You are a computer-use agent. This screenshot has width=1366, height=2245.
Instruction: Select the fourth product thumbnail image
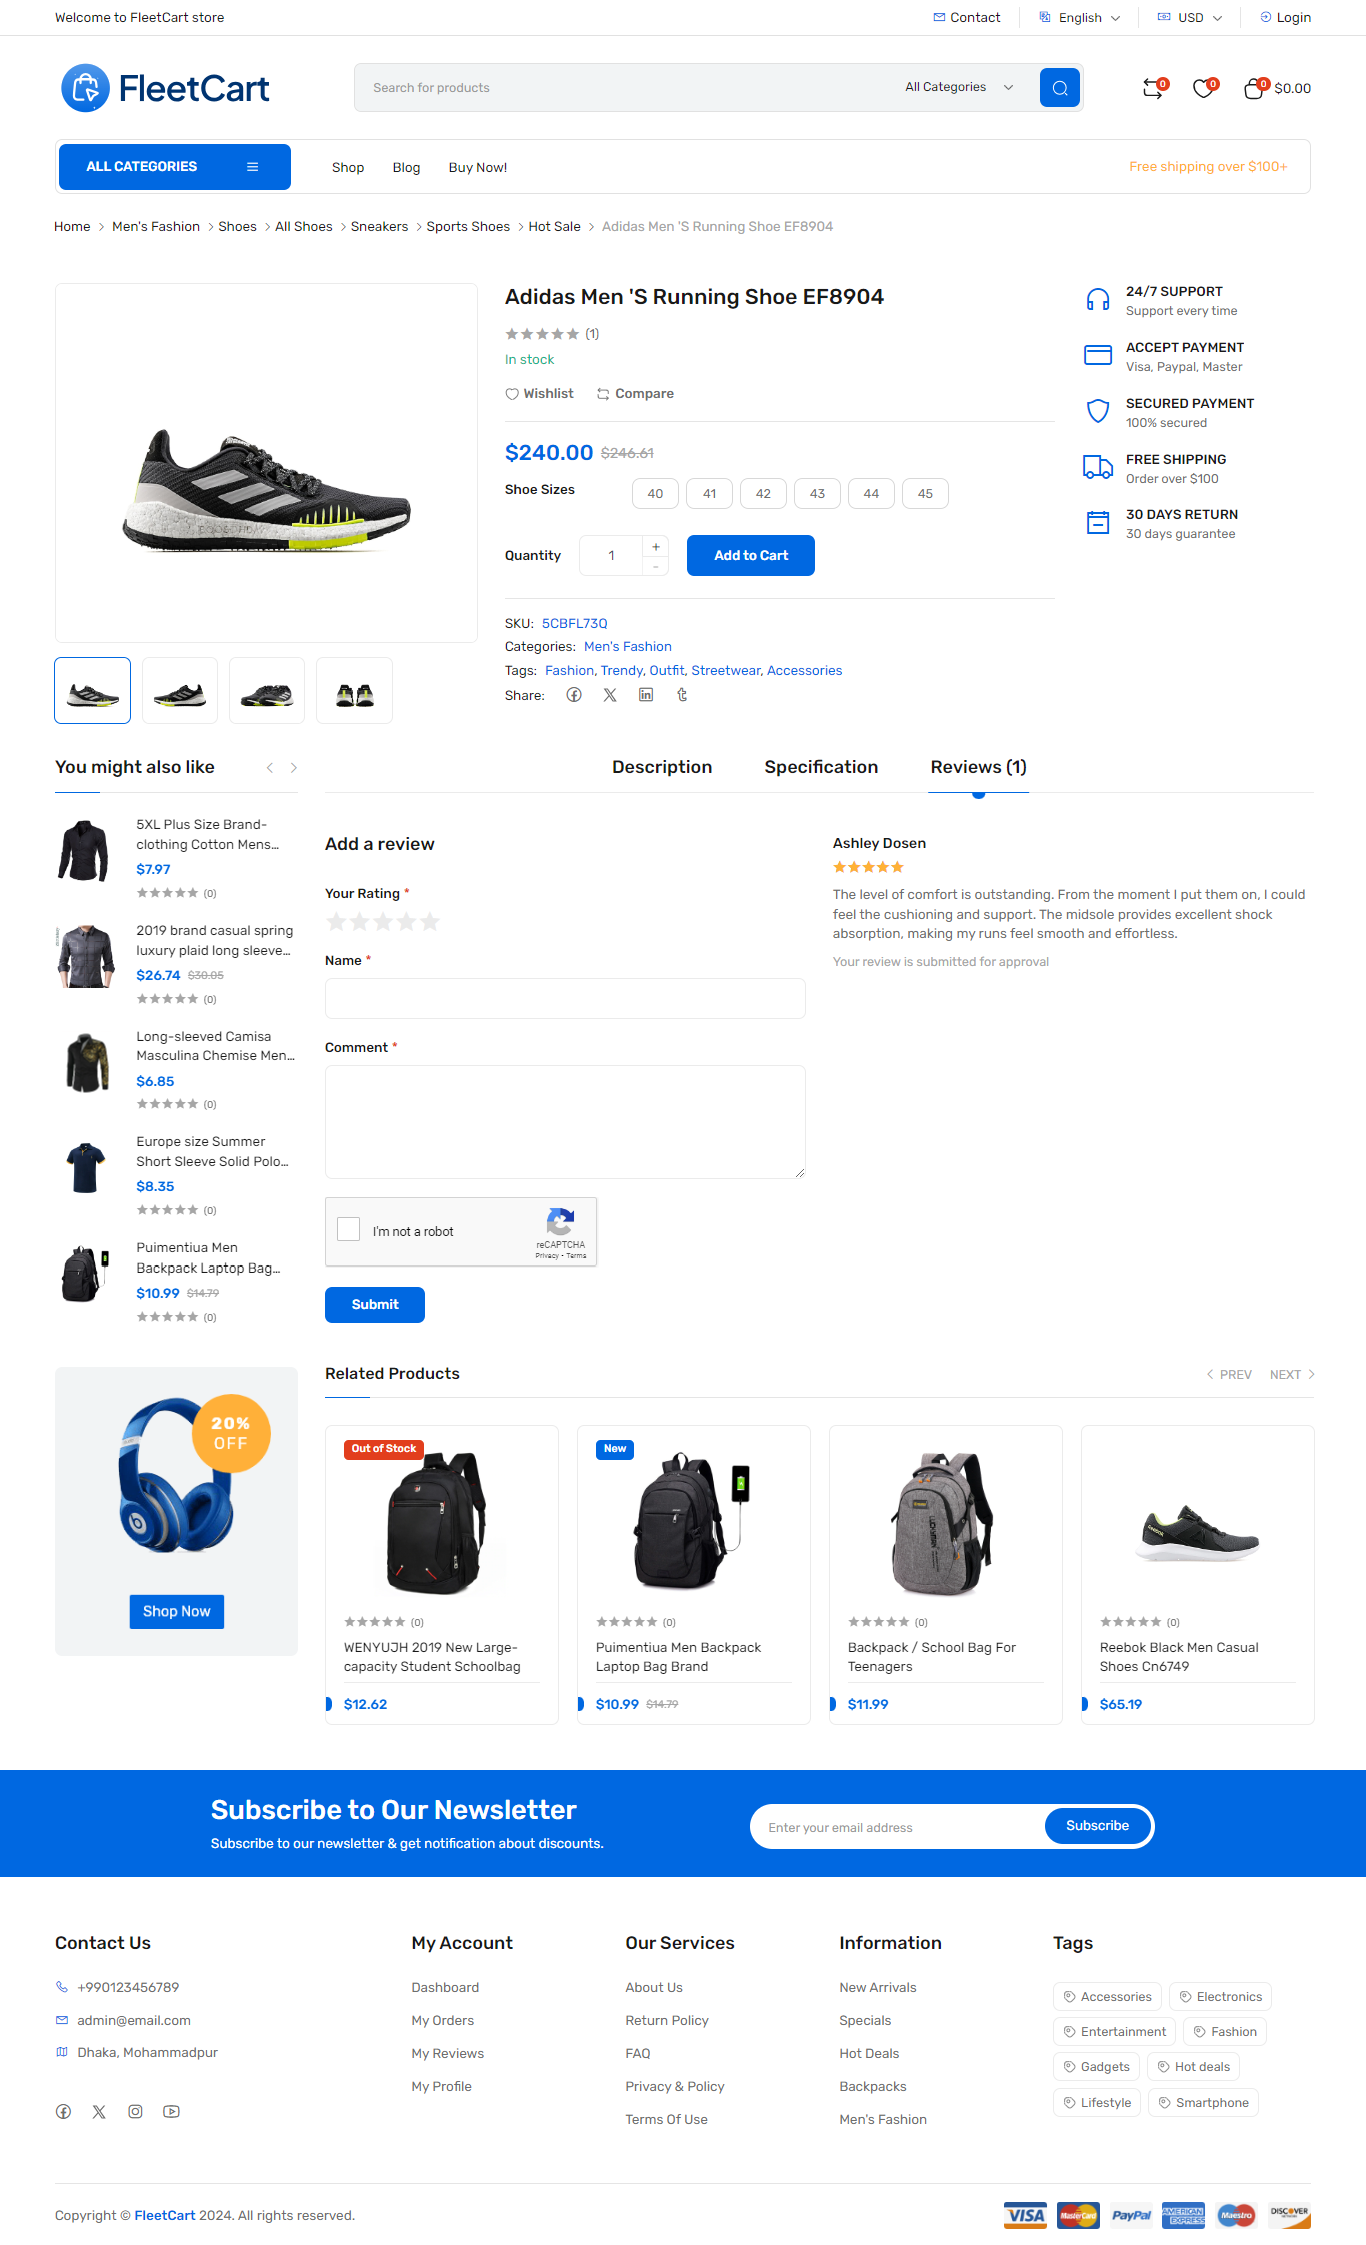click(354, 691)
